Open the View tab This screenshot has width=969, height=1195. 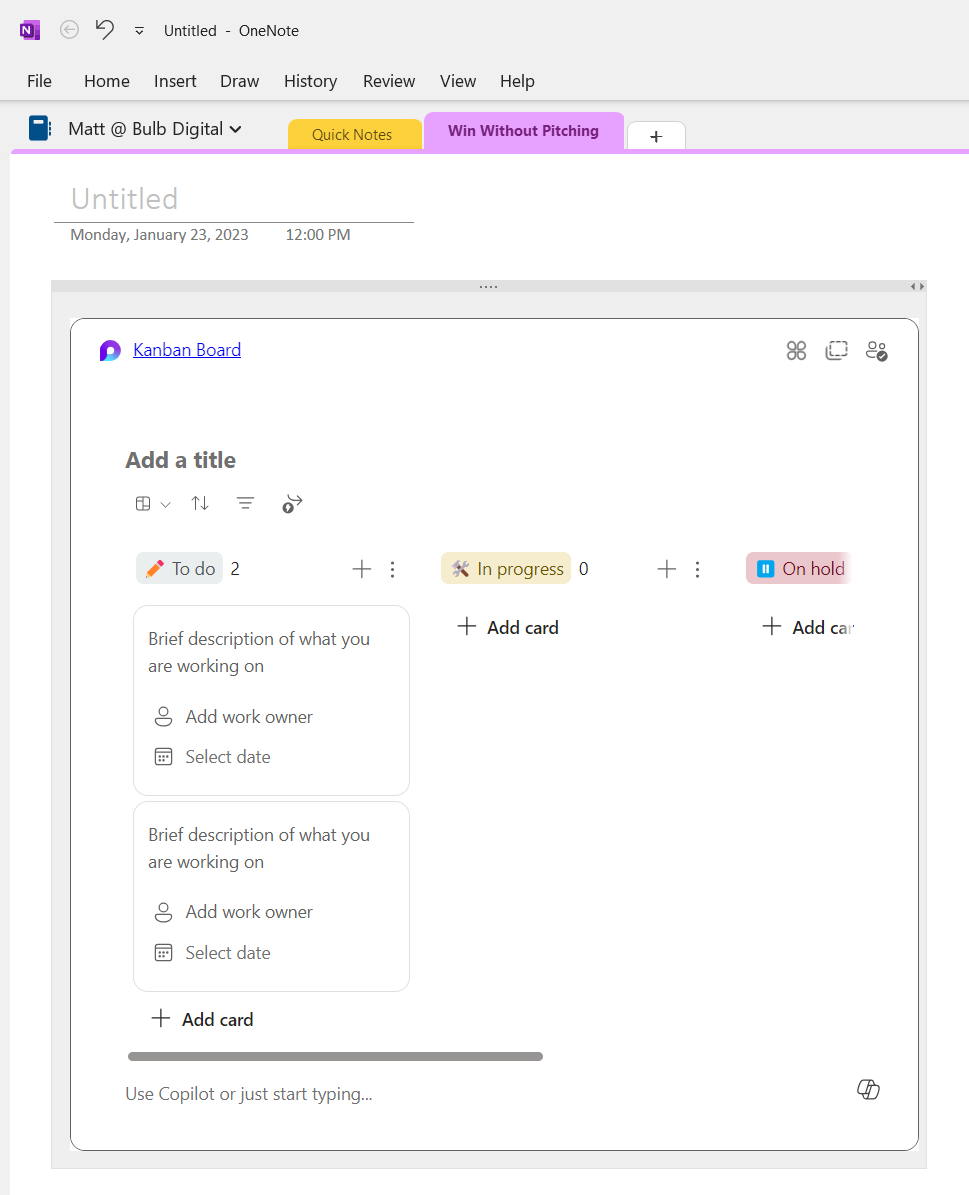(457, 82)
